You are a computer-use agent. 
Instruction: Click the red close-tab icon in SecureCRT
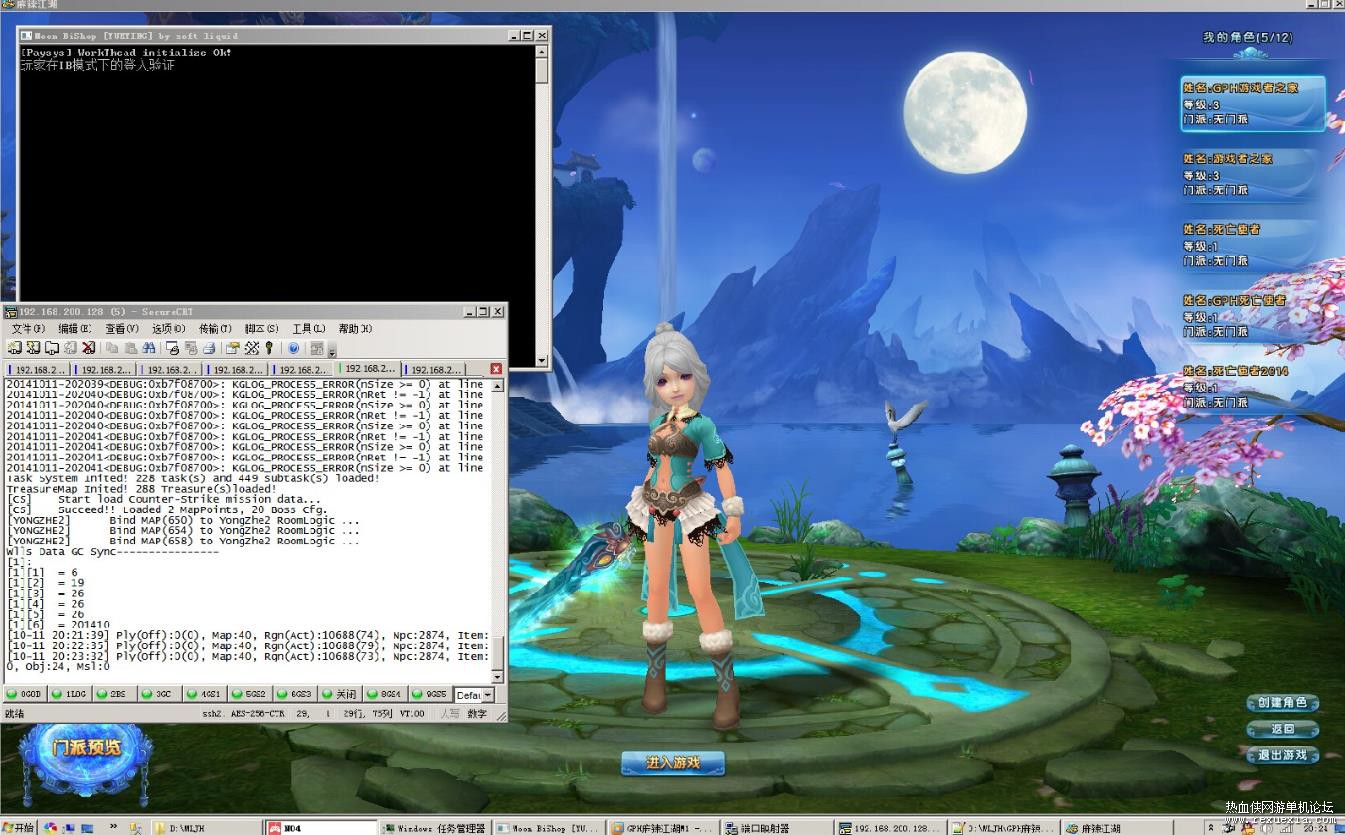[x=496, y=369]
